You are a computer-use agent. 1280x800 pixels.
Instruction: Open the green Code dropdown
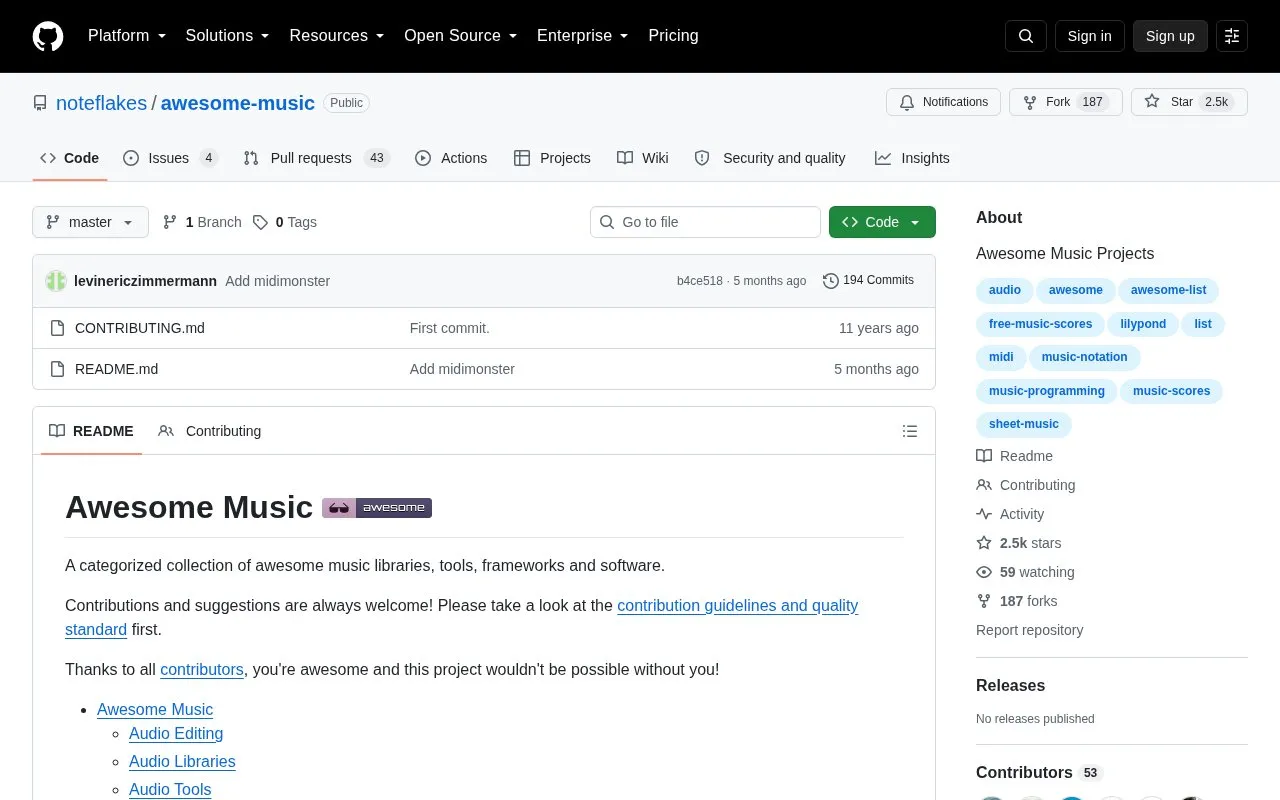(882, 222)
